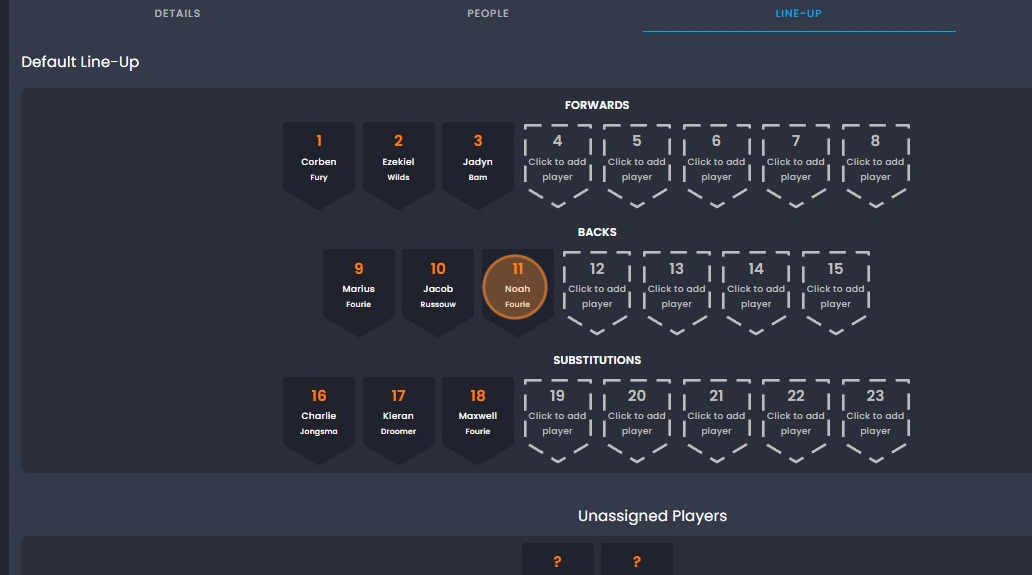Image resolution: width=1032 pixels, height=575 pixels.
Task: Select player 9 Marius Fourie card
Action: coord(359,292)
